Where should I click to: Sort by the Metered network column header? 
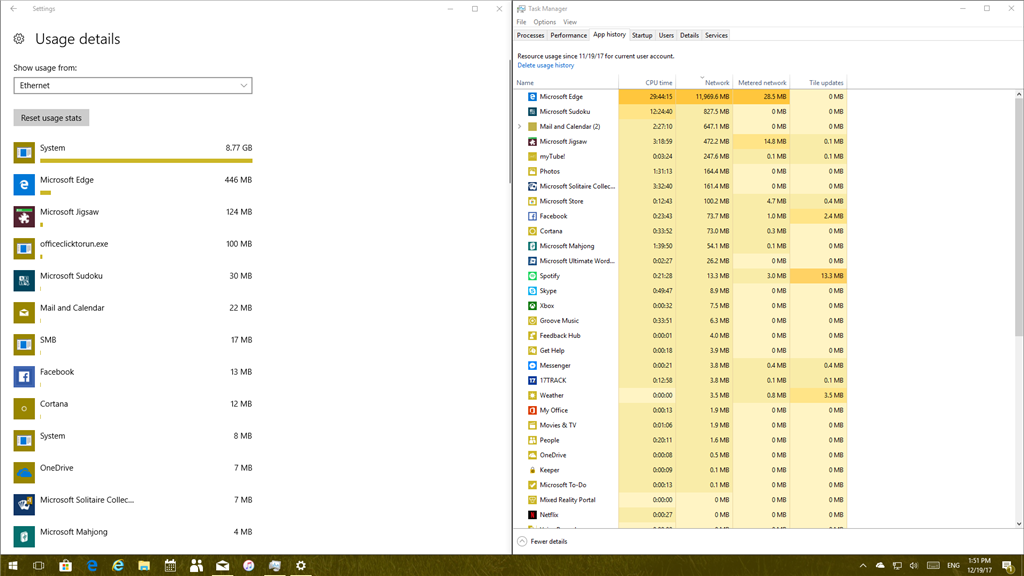pos(761,83)
